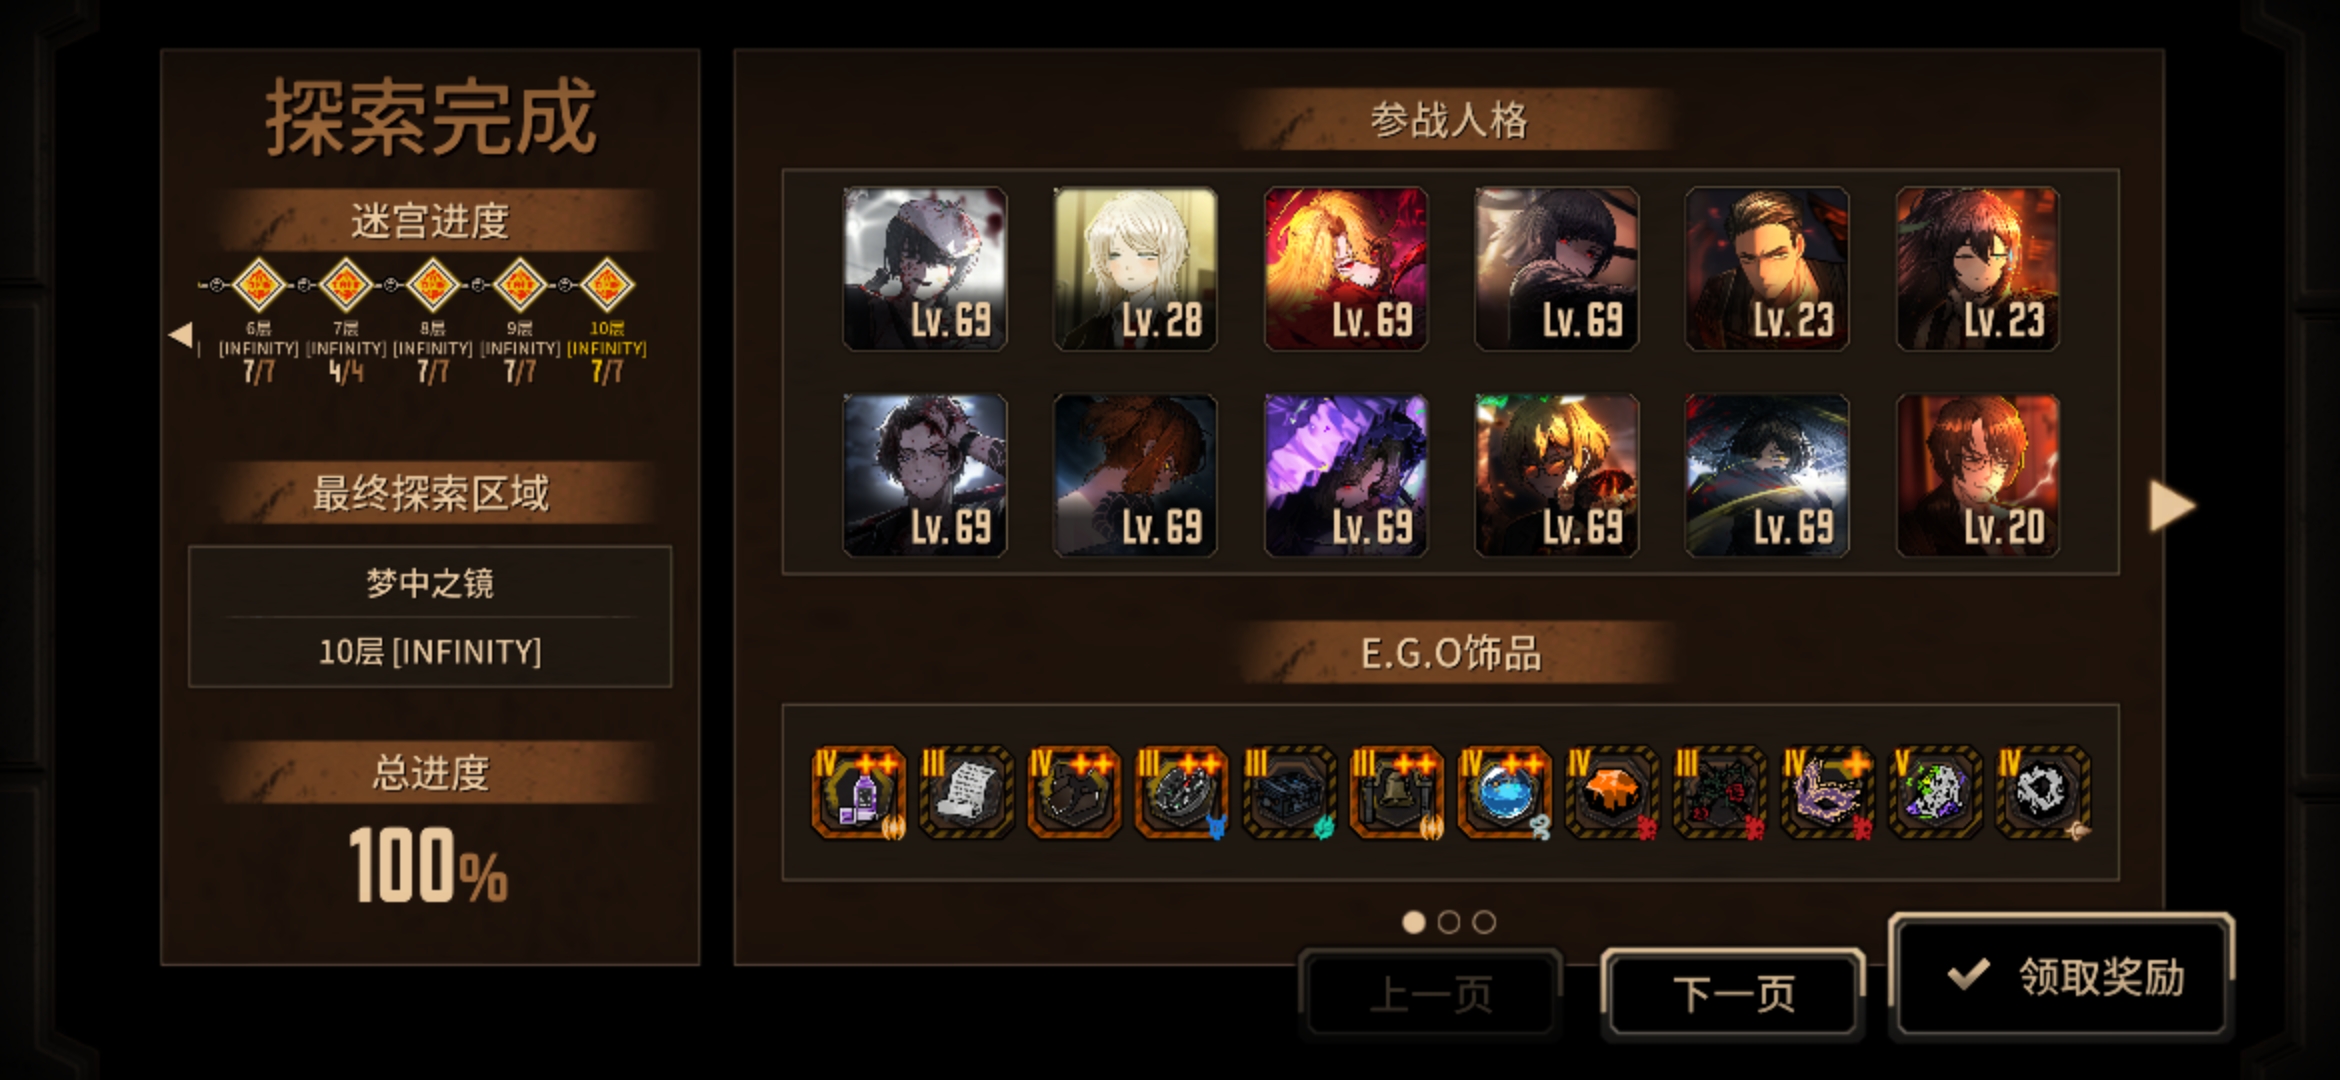Select the 7层 floor diamond marker
Screen dimensions: 2340x1080
[x=346, y=286]
